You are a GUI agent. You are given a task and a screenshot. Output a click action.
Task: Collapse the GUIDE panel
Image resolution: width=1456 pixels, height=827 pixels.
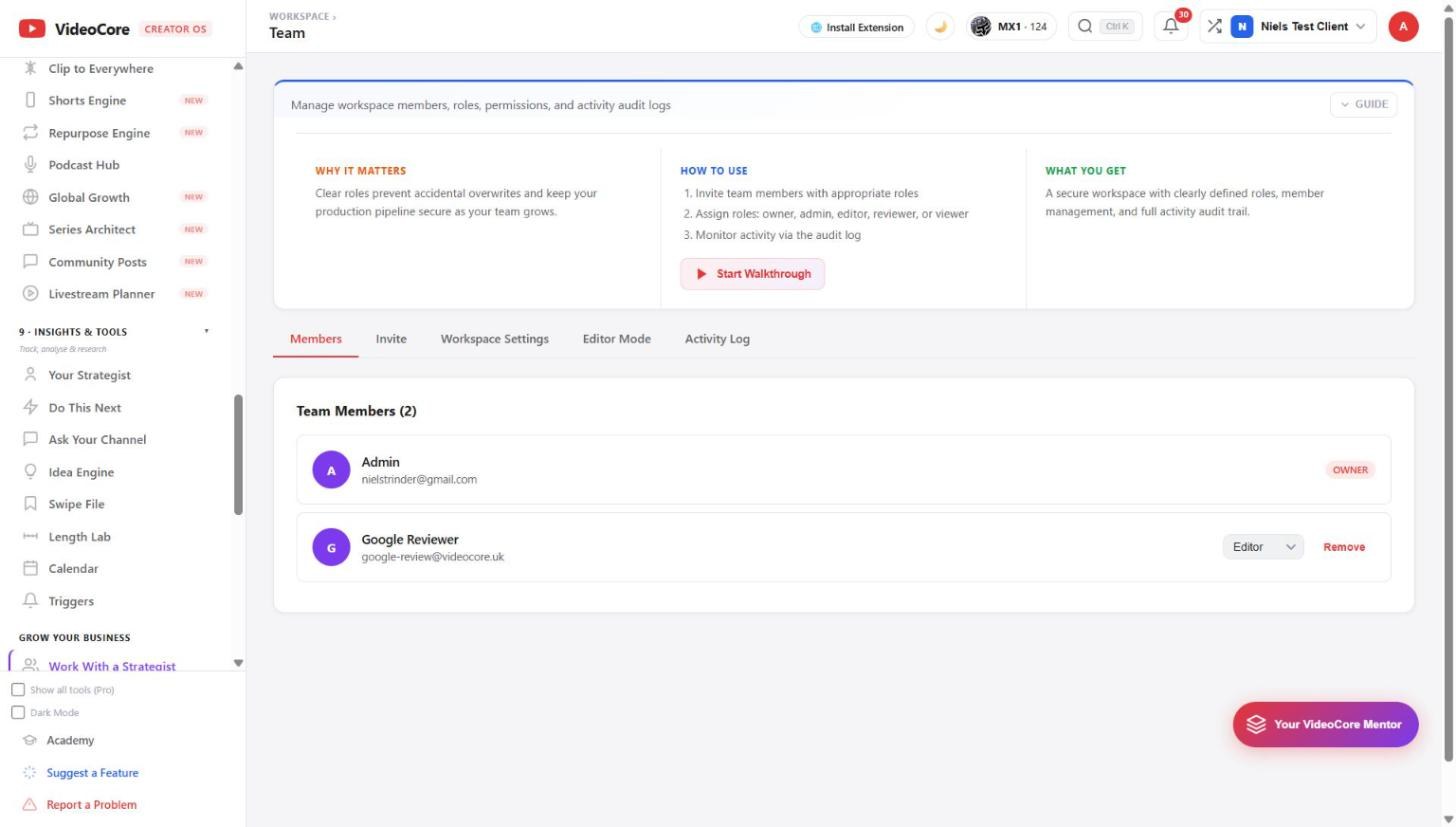pyautogui.click(x=1363, y=104)
